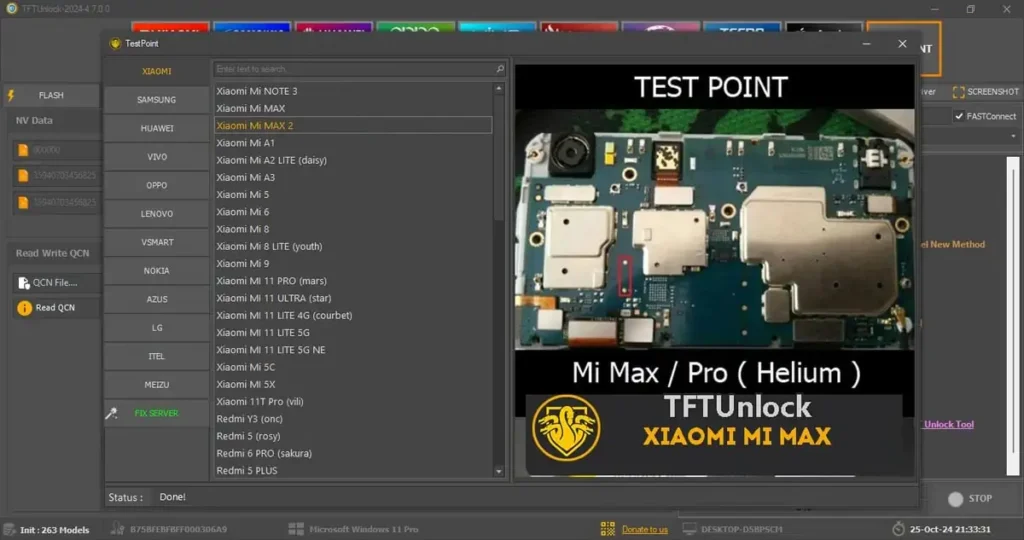Toggle FASTConnect checkbox in main window

[x=959, y=116]
